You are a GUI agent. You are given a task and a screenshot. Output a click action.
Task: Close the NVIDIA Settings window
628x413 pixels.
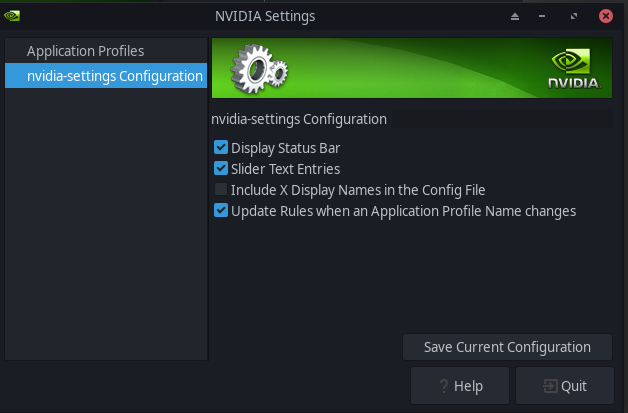pos(605,16)
